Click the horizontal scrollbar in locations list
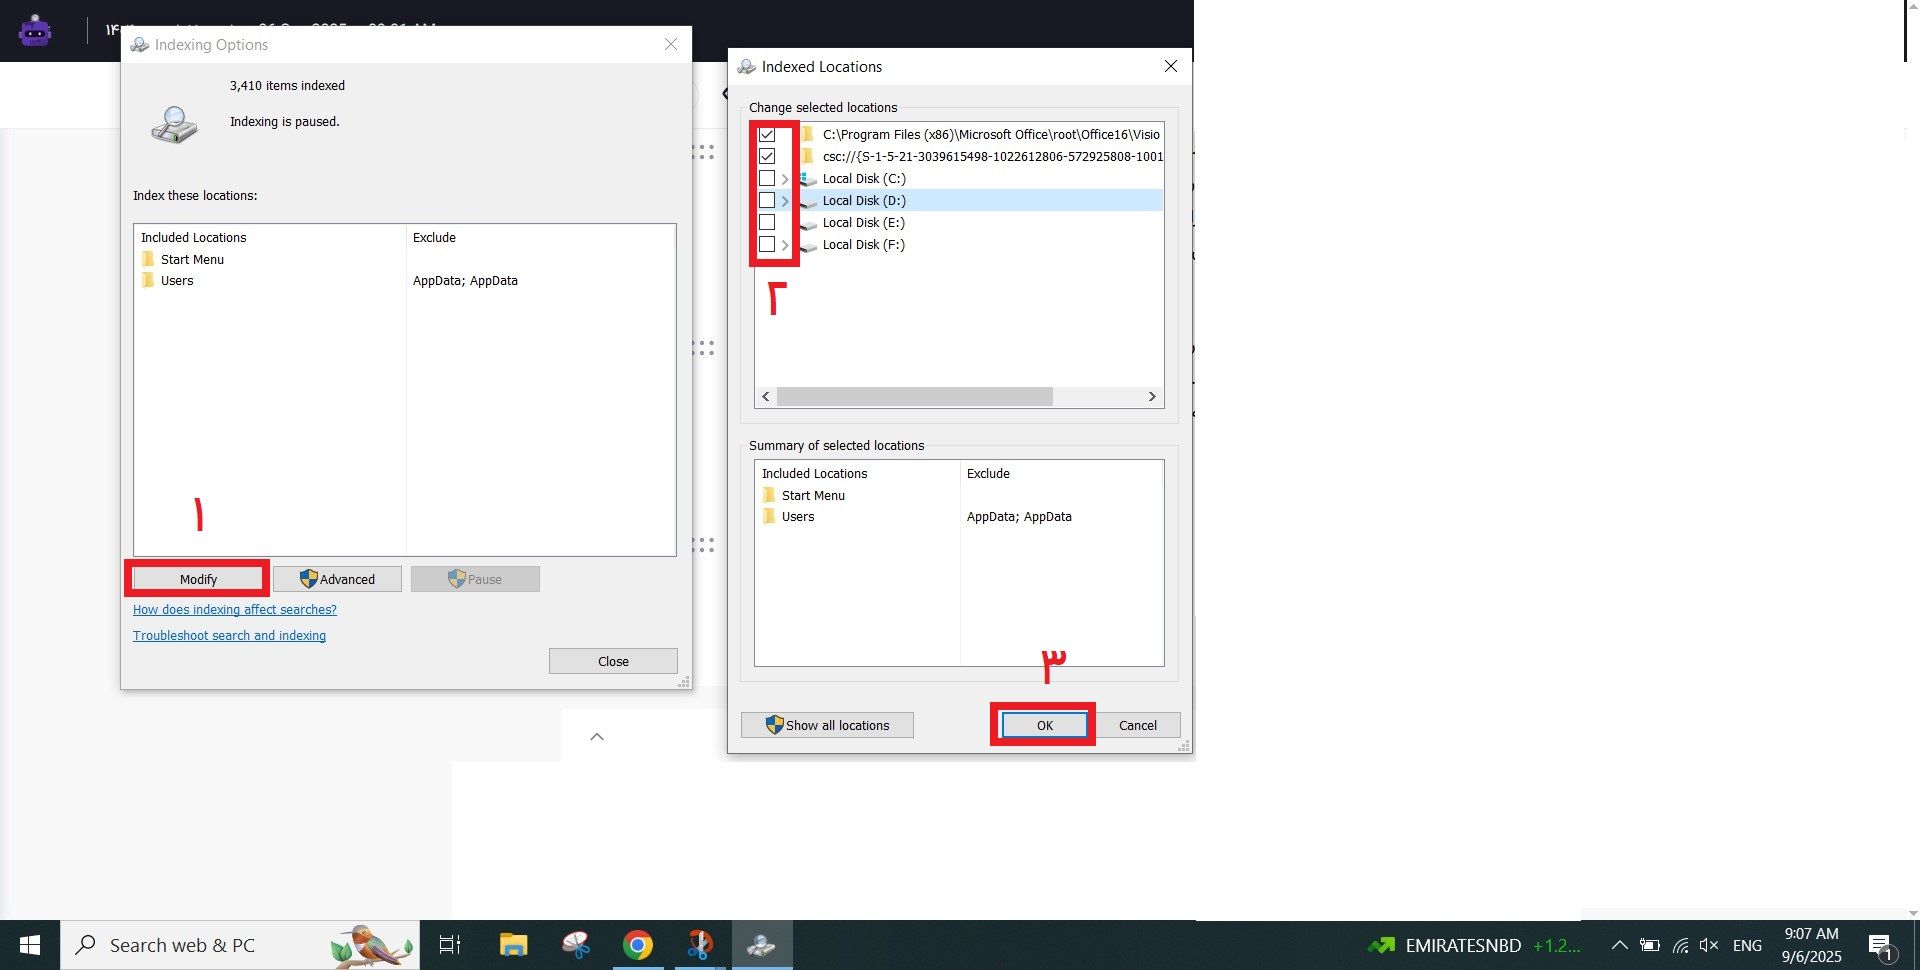This screenshot has width=1920, height=970. (x=914, y=397)
